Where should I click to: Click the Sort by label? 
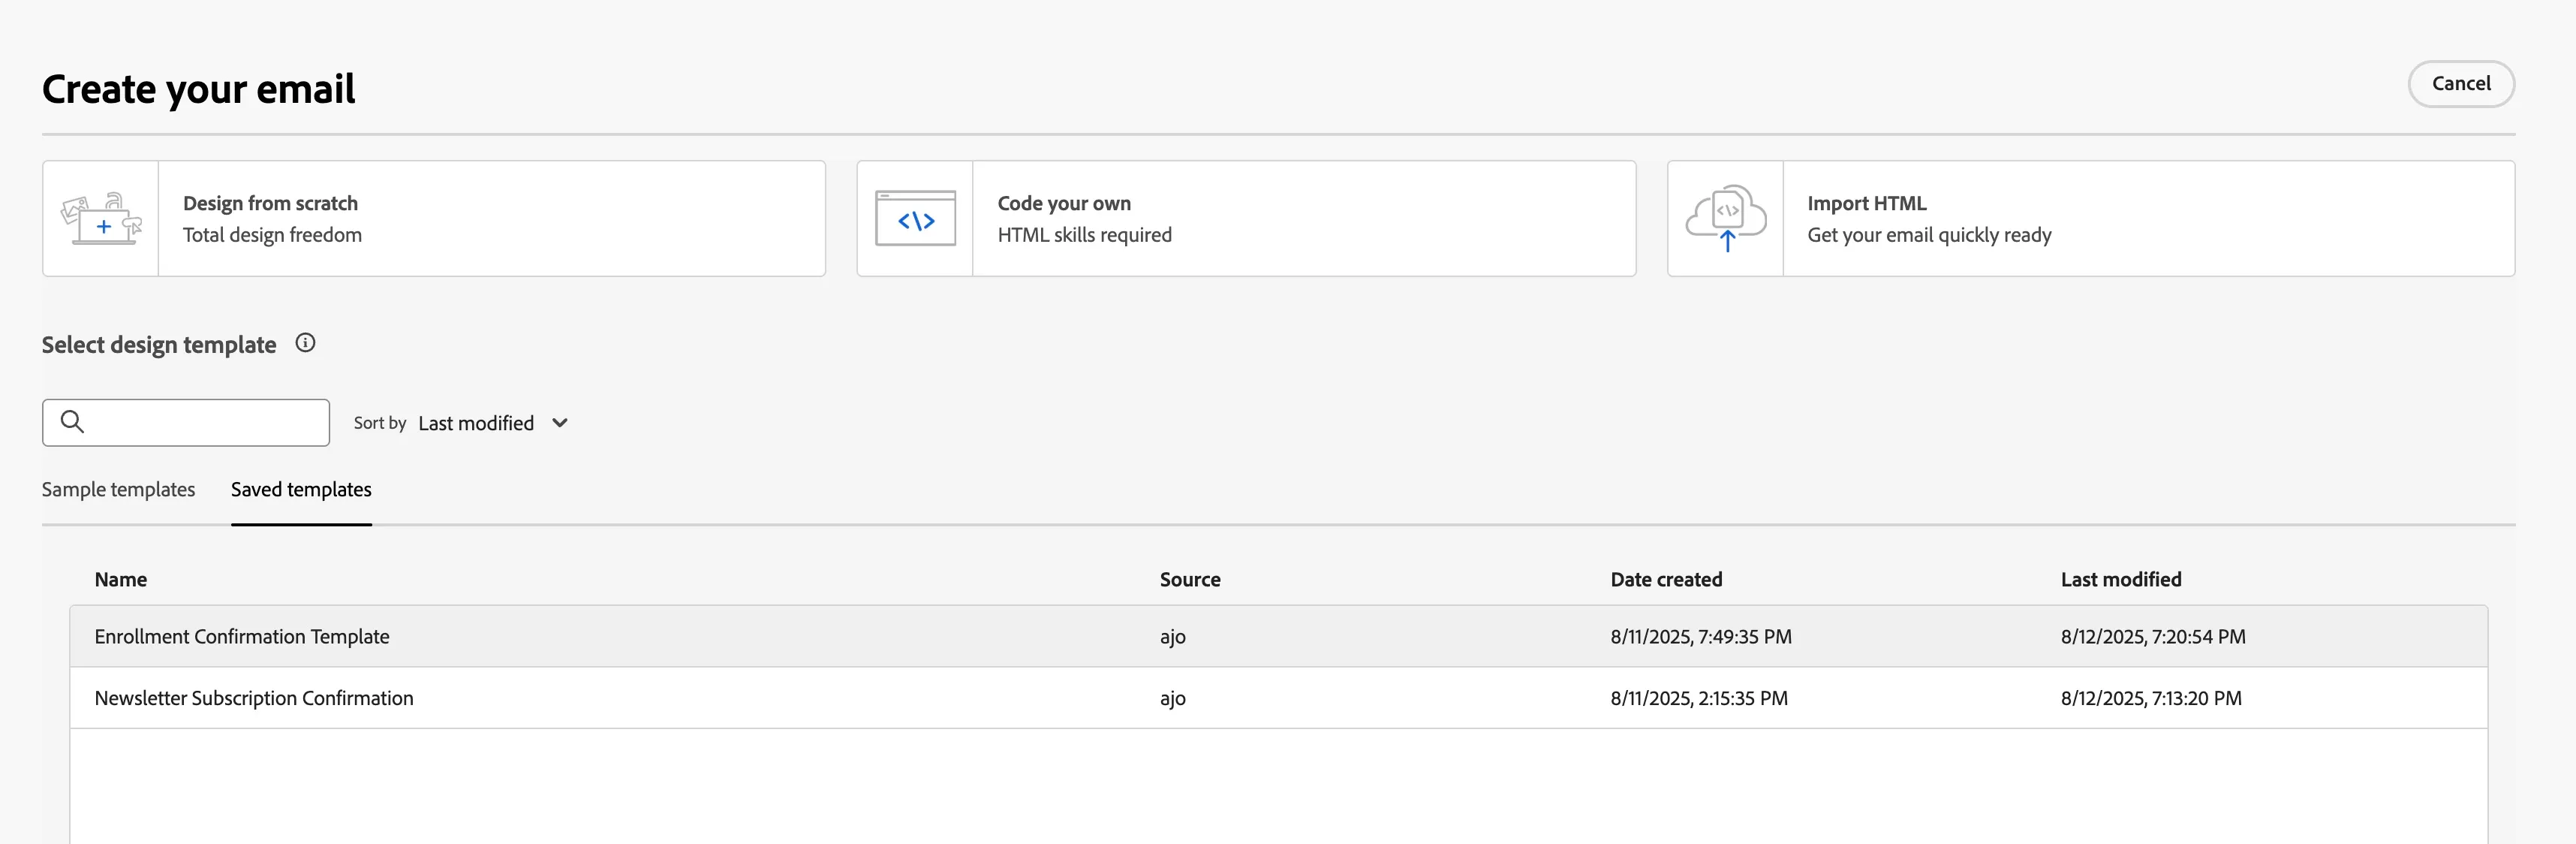click(x=380, y=423)
